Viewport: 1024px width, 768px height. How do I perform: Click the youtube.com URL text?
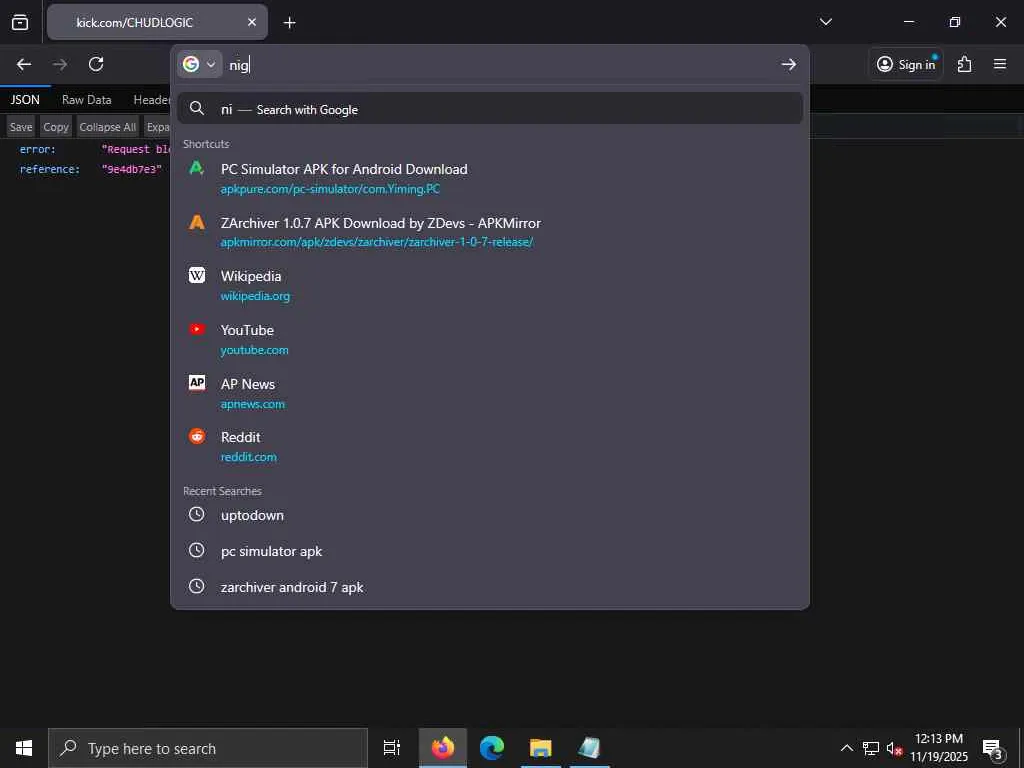tap(254, 350)
